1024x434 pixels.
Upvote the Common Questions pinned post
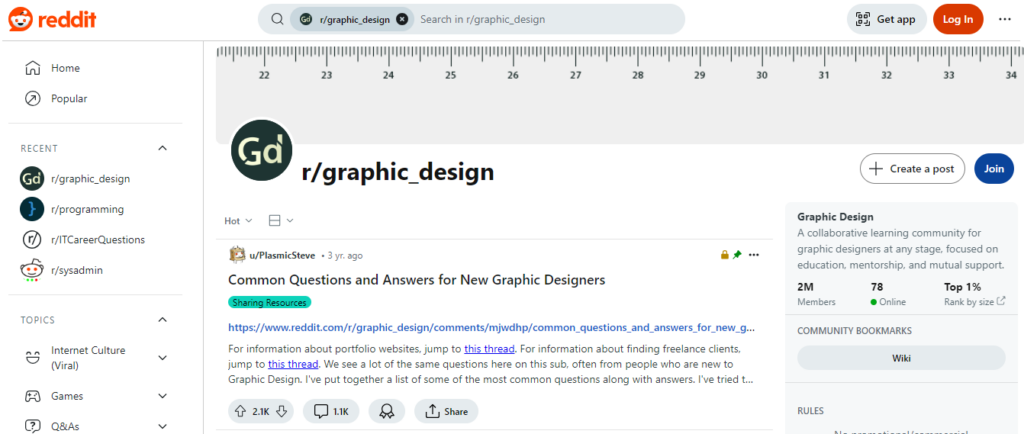pyautogui.click(x=240, y=411)
